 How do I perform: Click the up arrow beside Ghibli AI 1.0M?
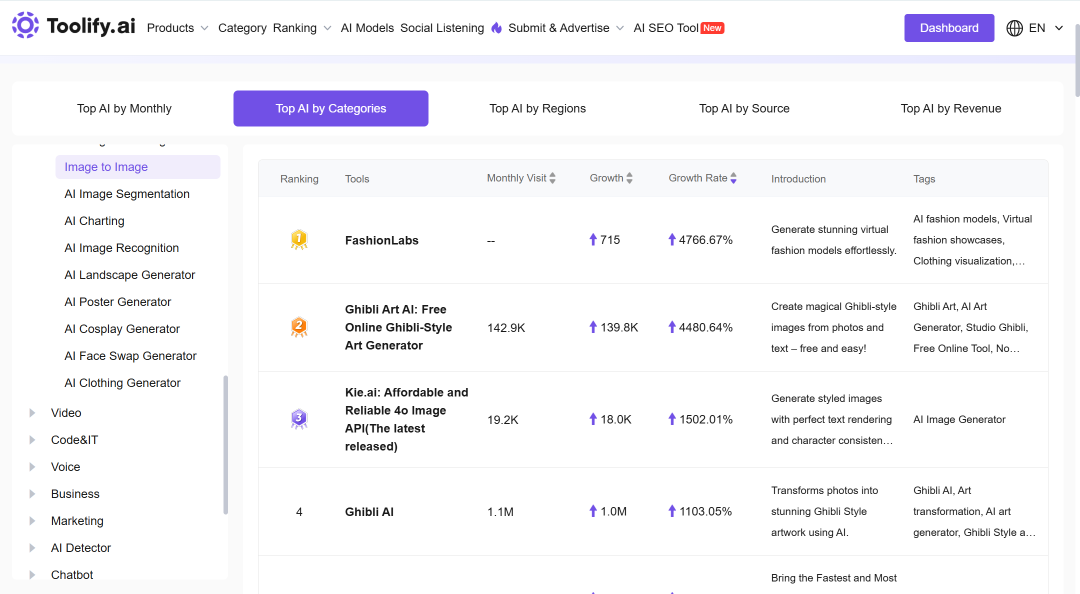593,511
